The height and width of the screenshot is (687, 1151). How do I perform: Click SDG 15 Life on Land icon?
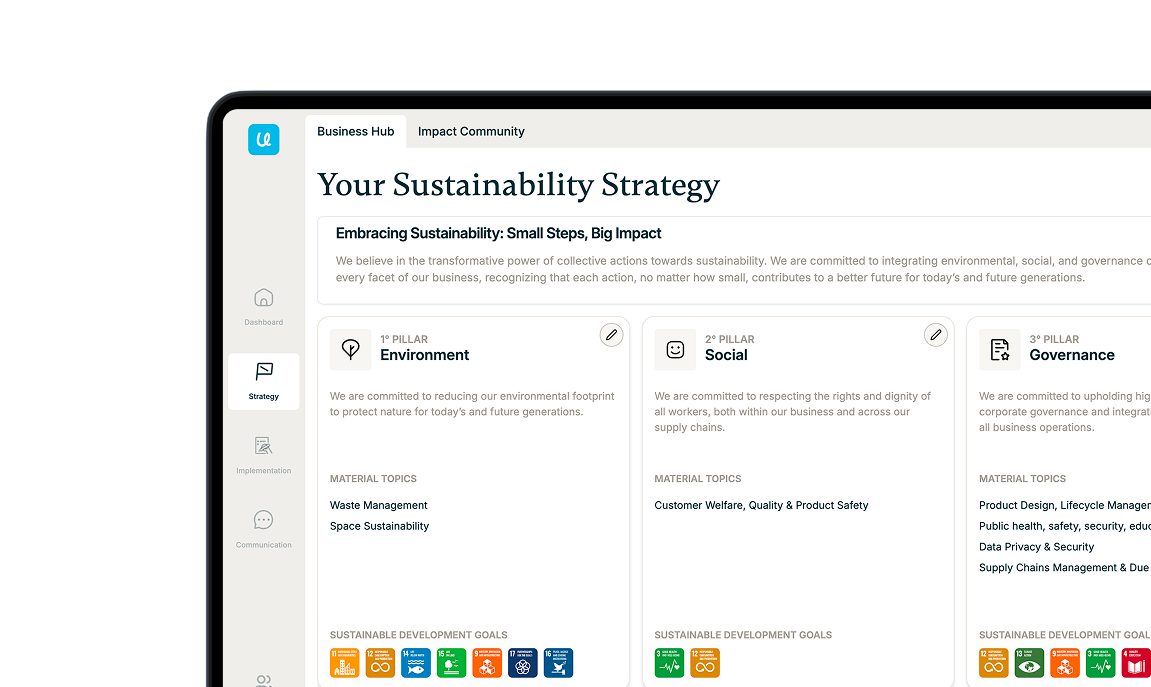click(x=451, y=663)
